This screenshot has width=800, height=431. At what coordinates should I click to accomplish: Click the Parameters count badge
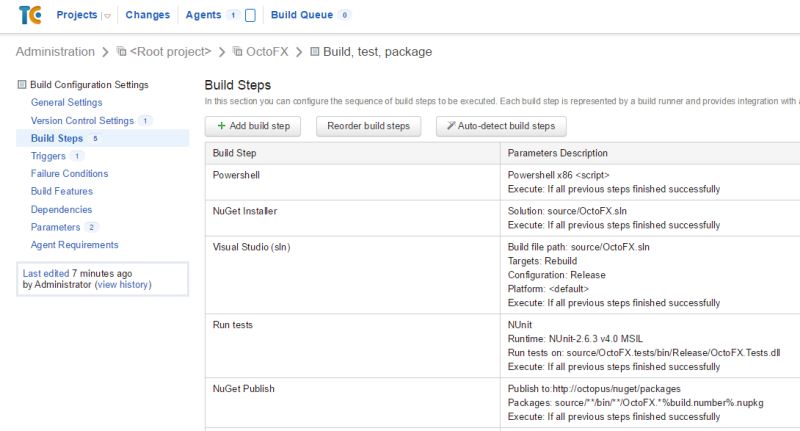click(92, 227)
